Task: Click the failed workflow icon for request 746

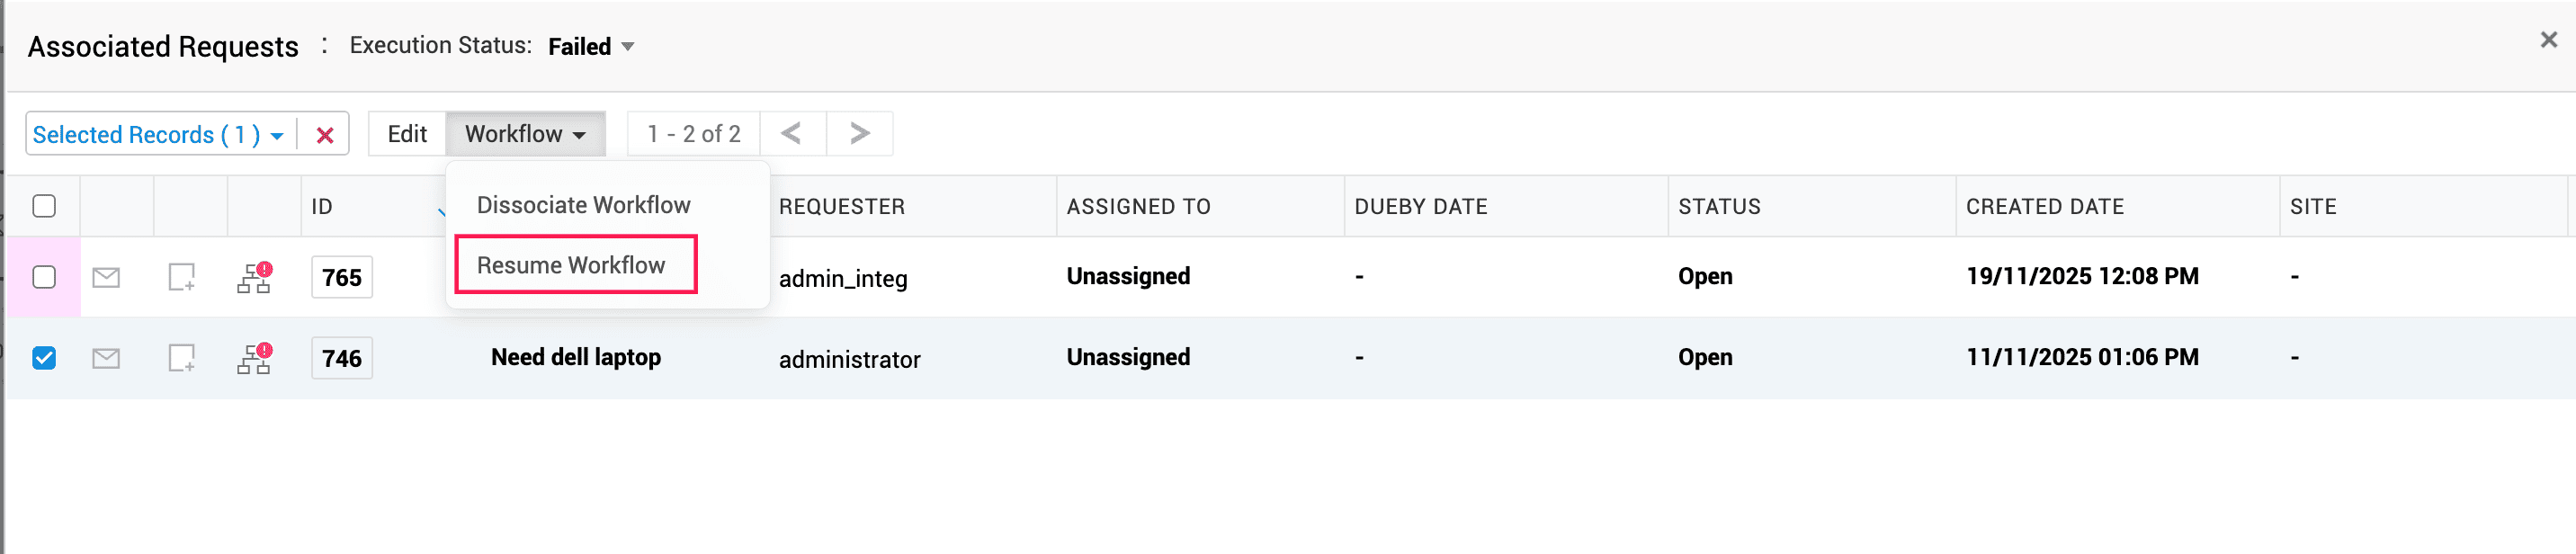Action: [254, 358]
